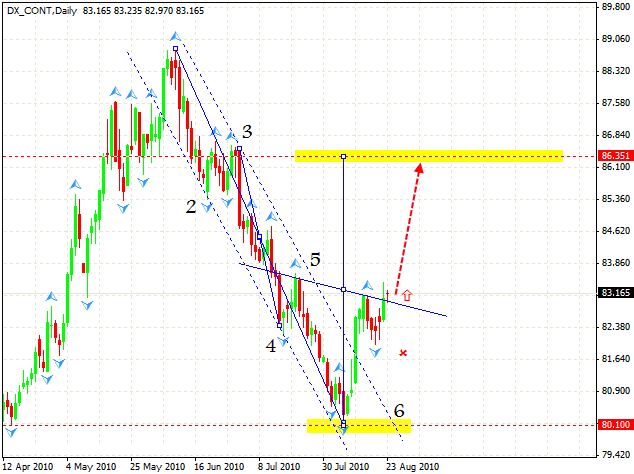Click the upper yellow target zone rectangle
The width and height of the screenshot is (634, 474).
(x=429, y=156)
